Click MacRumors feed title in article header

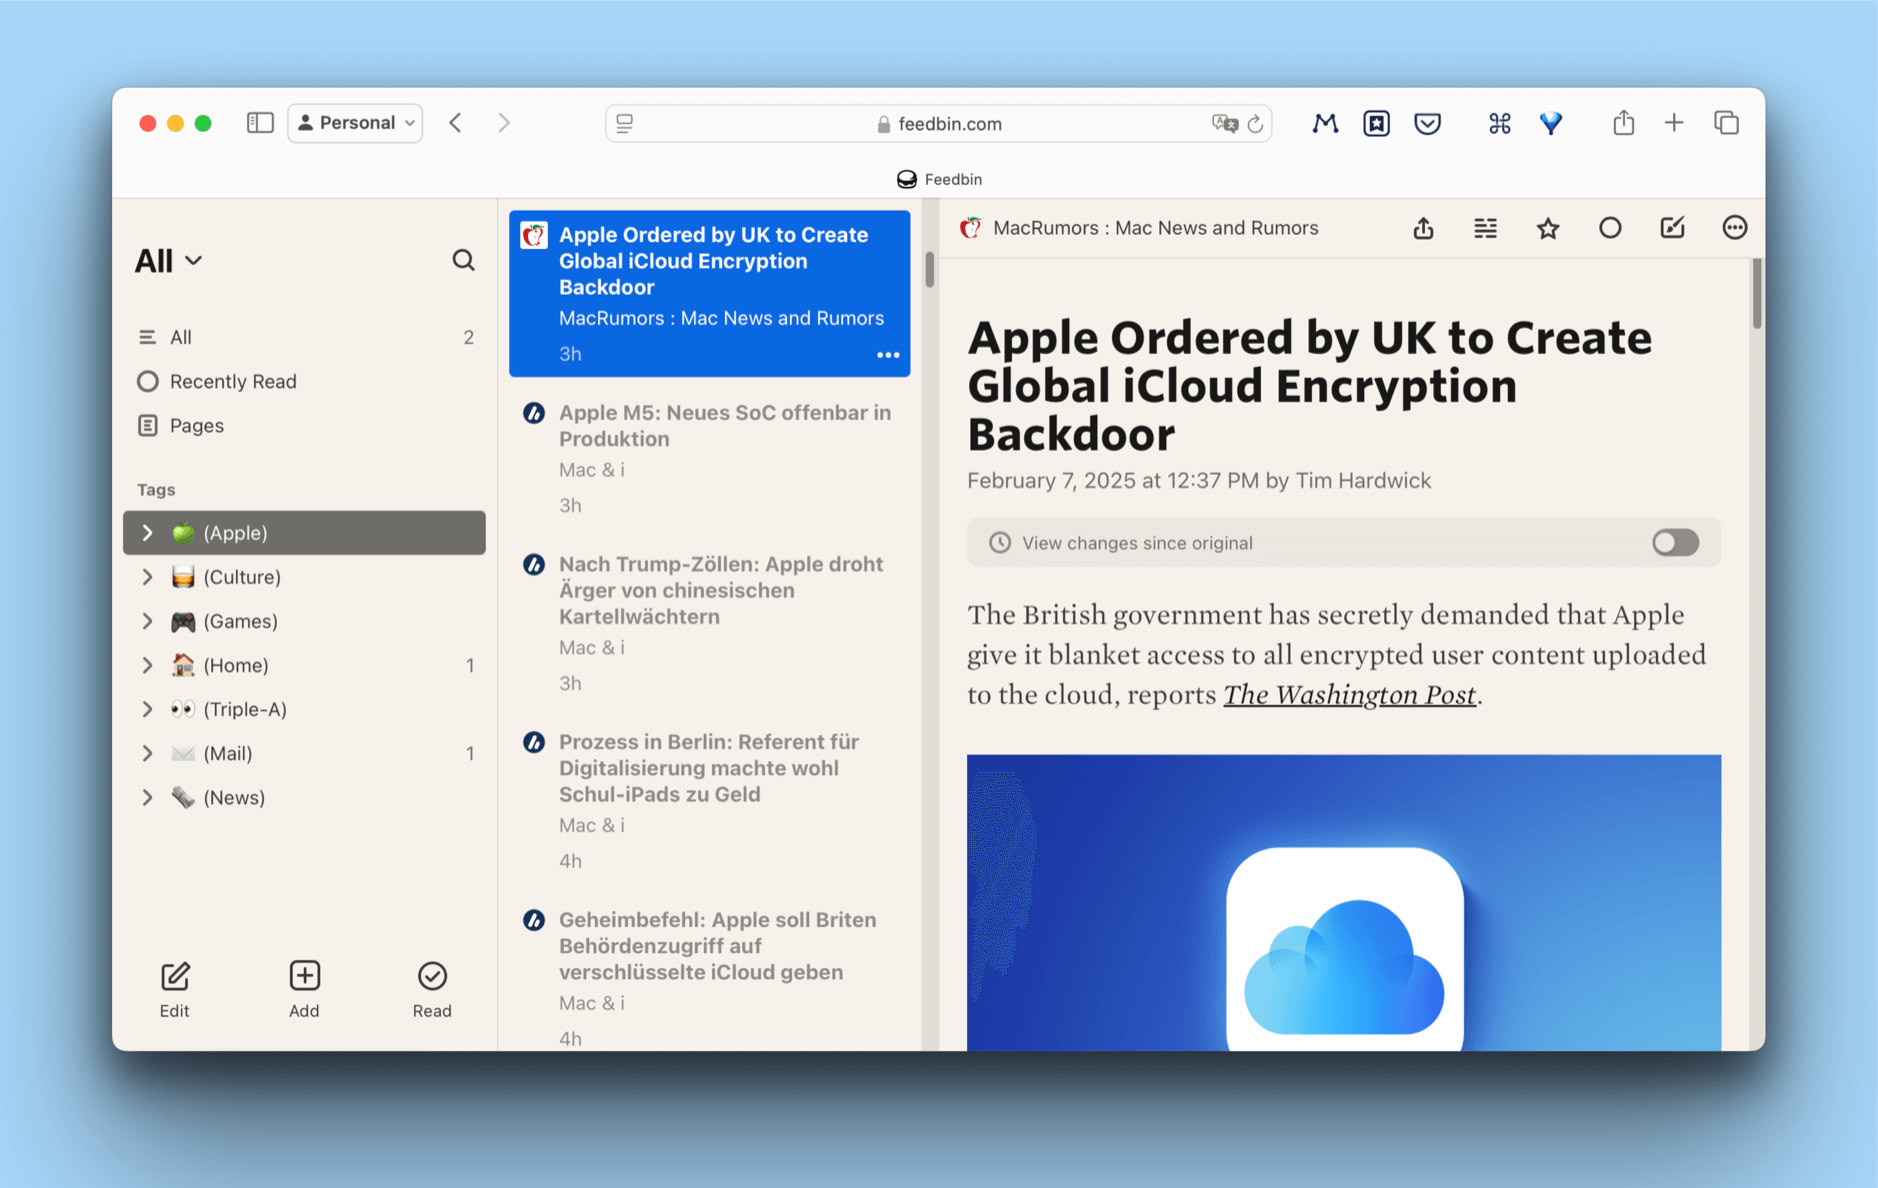click(x=1155, y=228)
